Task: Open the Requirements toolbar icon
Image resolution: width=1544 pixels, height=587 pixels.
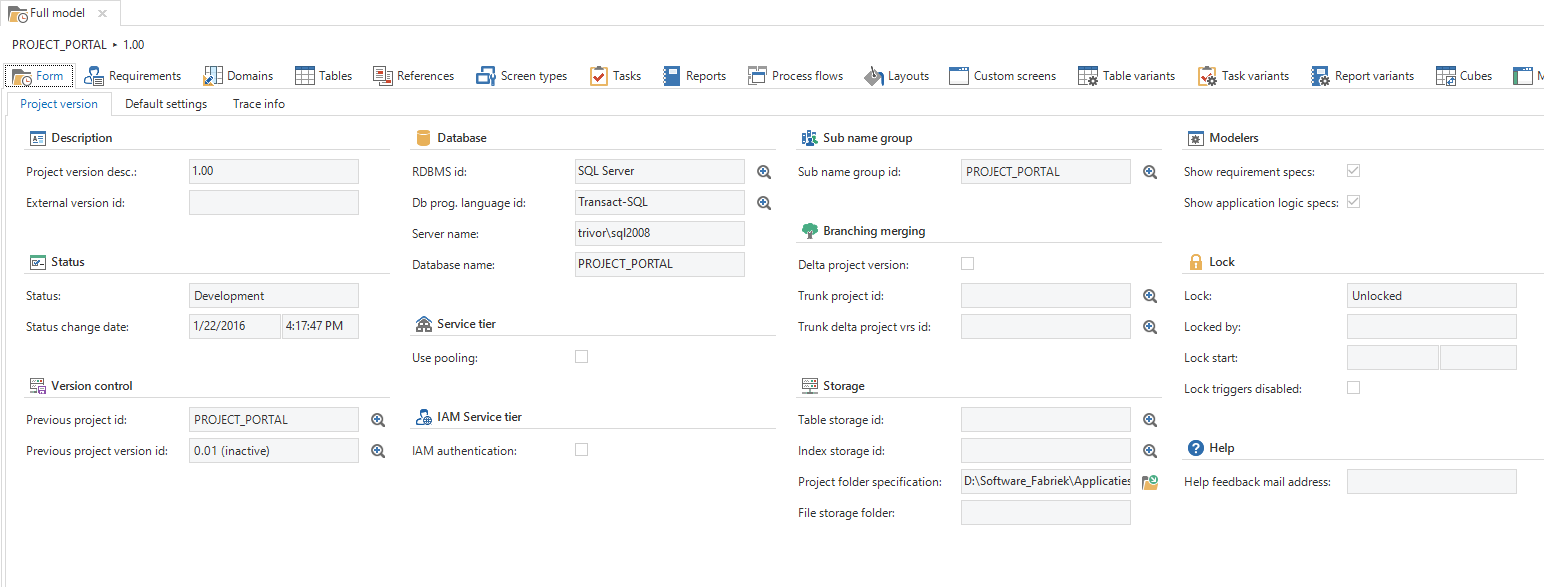Action: click(x=95, y=76)
